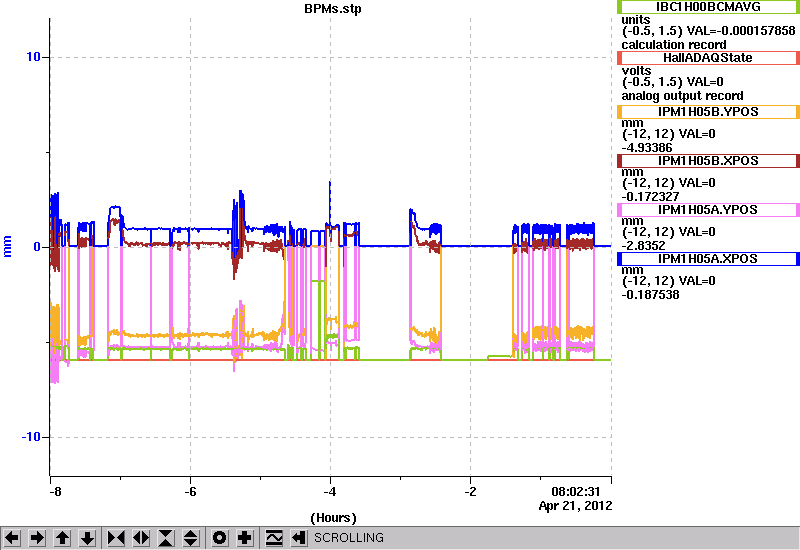800x550 pixels.
Task: Click the waveform graph-mode icon
Action: (274, 538)
